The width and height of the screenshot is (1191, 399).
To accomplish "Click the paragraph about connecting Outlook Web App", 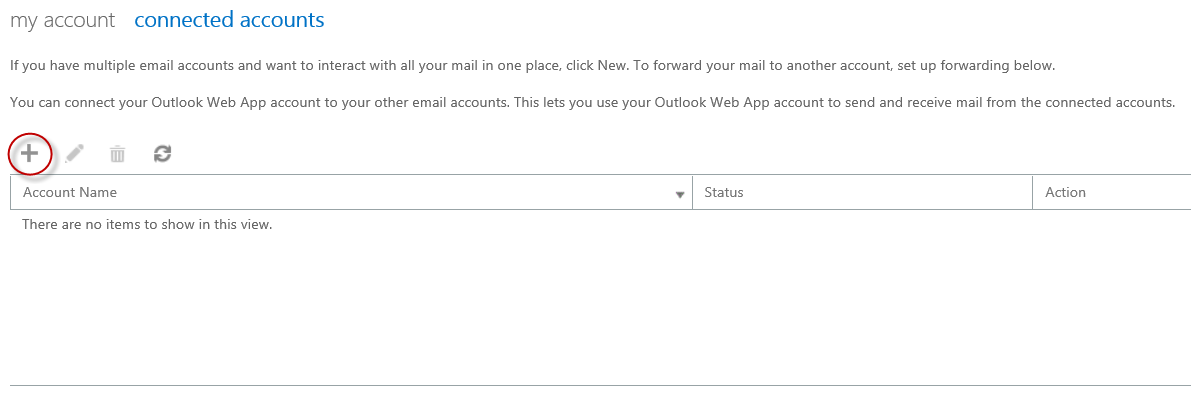I will [x=592, y=102].
